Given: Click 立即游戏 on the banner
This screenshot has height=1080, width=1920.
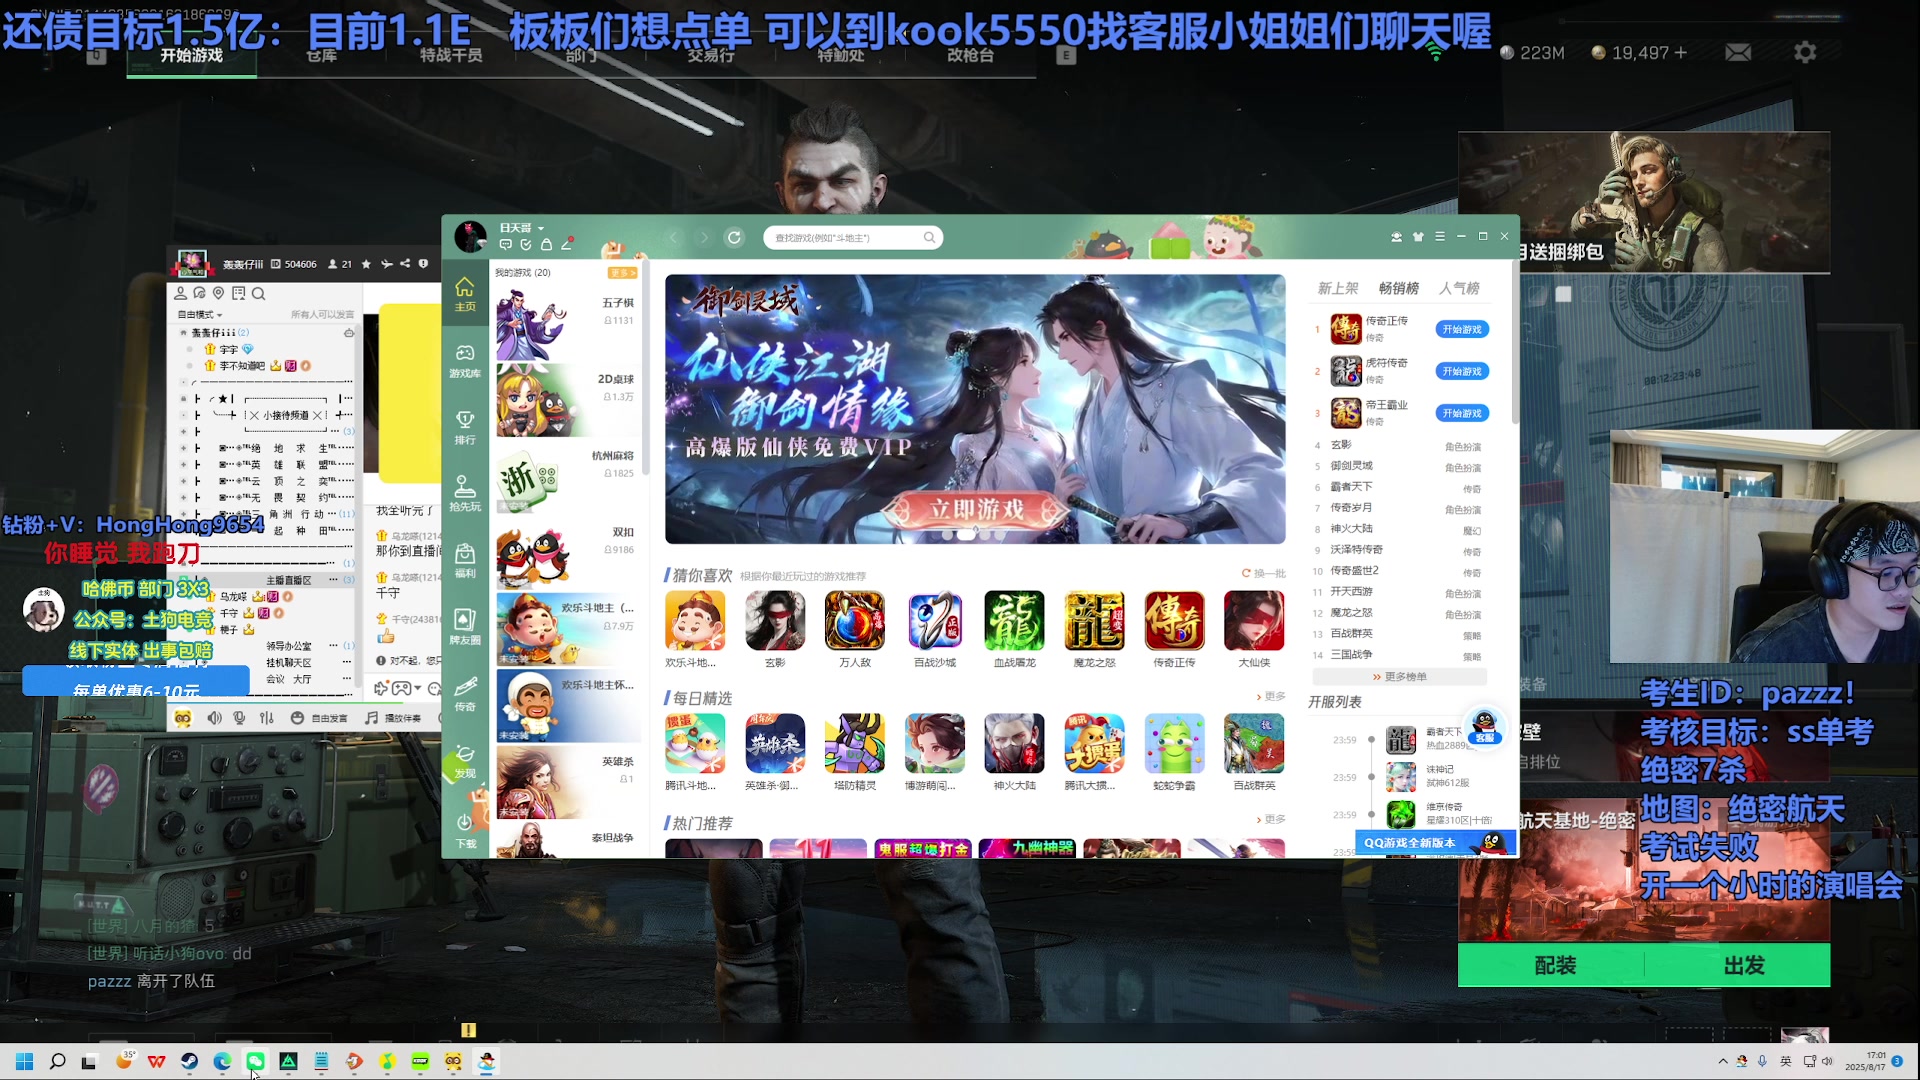Looking at the screenshot, I should [x=976, y=510].
